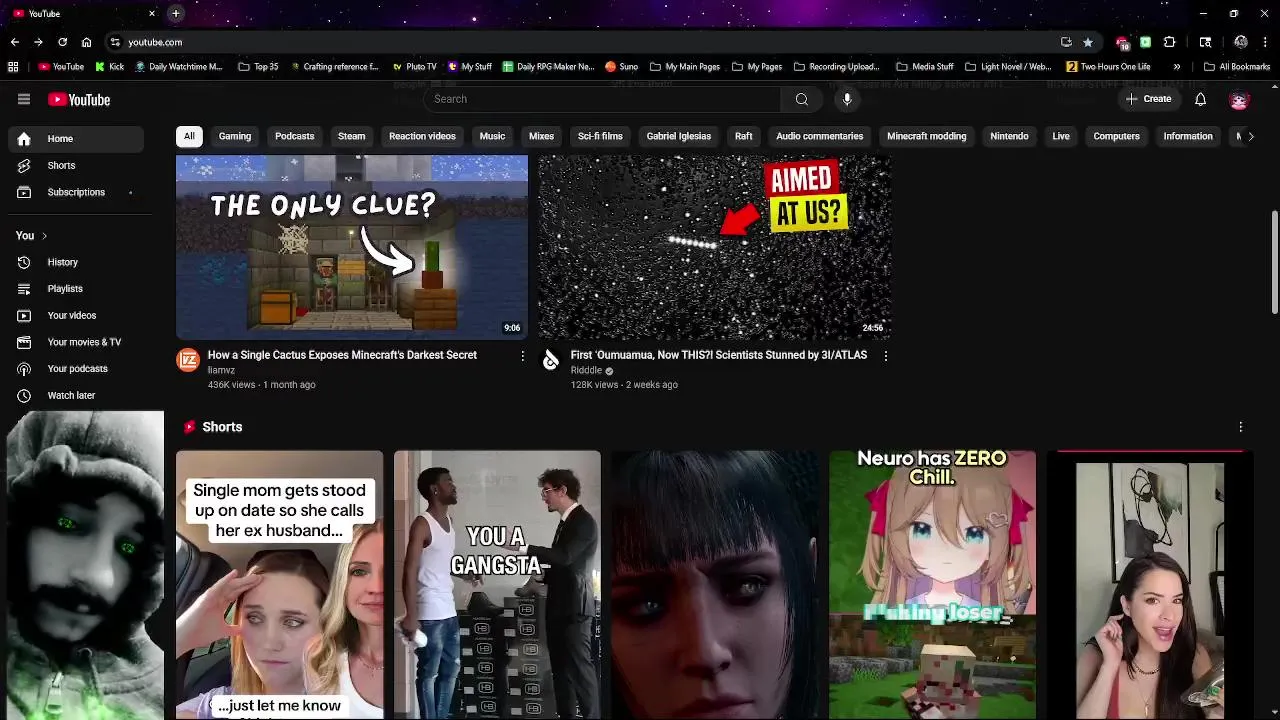Click the search magnifier button

(x=801, y=99)
